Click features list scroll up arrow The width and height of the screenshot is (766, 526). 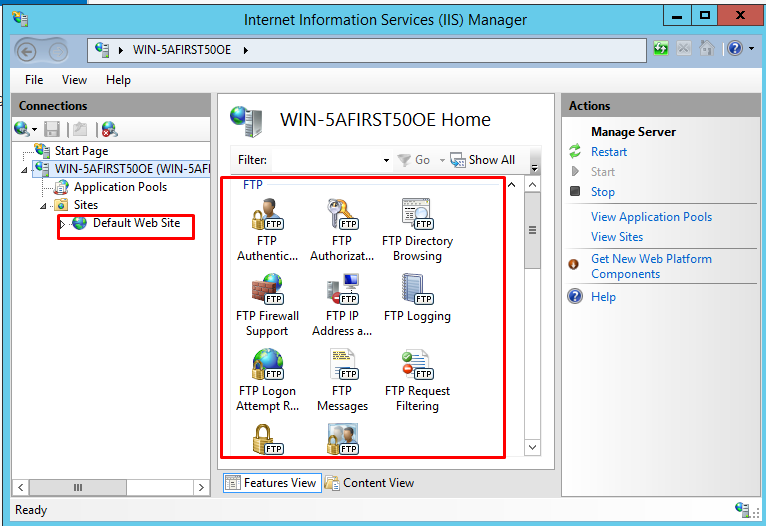(x=532, y=185)
